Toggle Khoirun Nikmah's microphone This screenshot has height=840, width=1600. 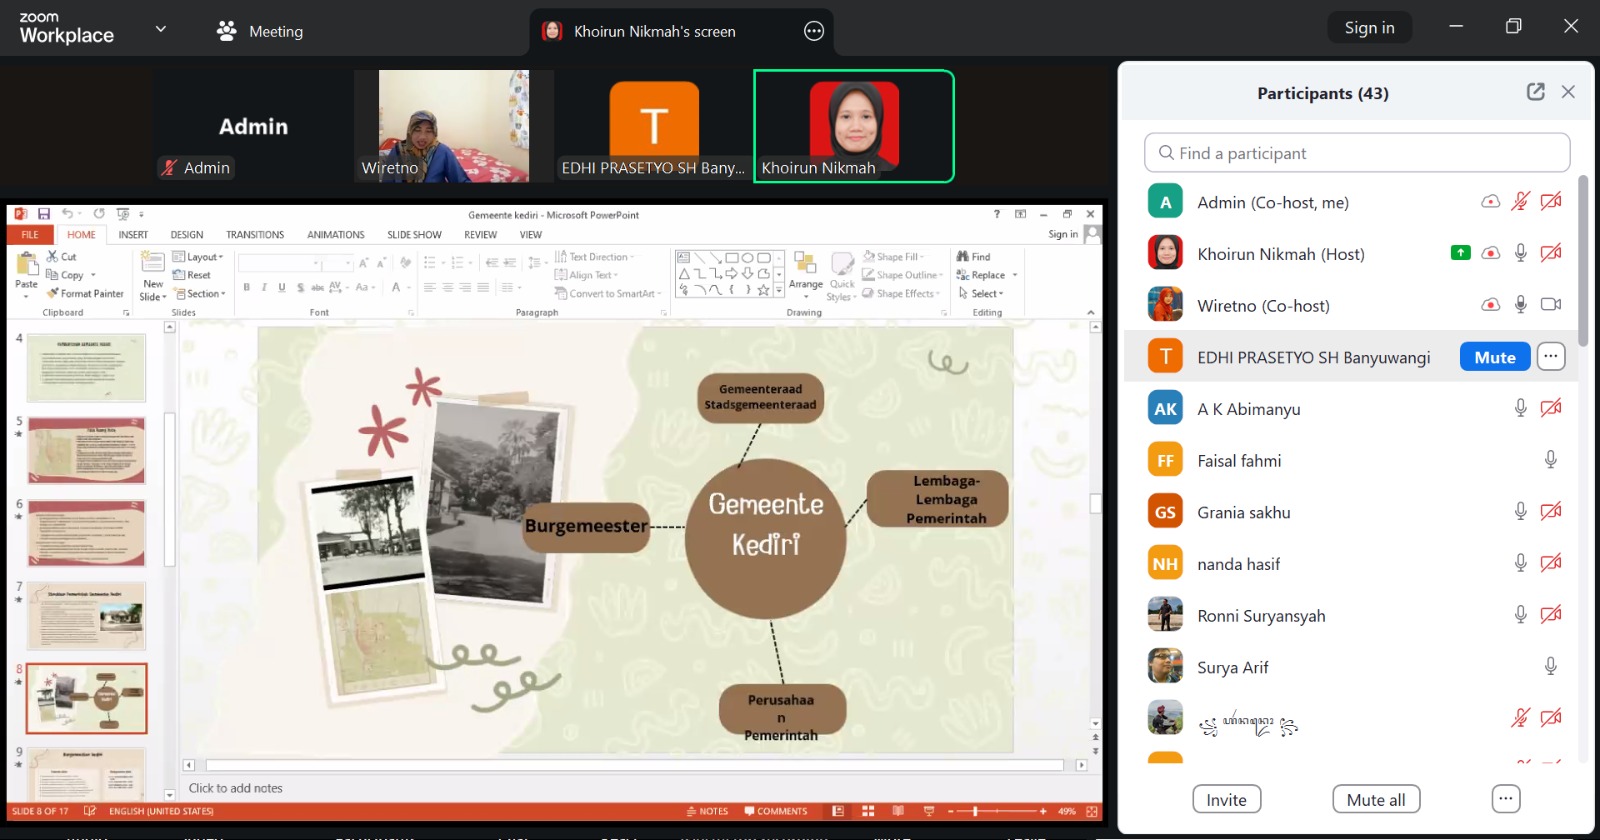[x=1520, y=253]
